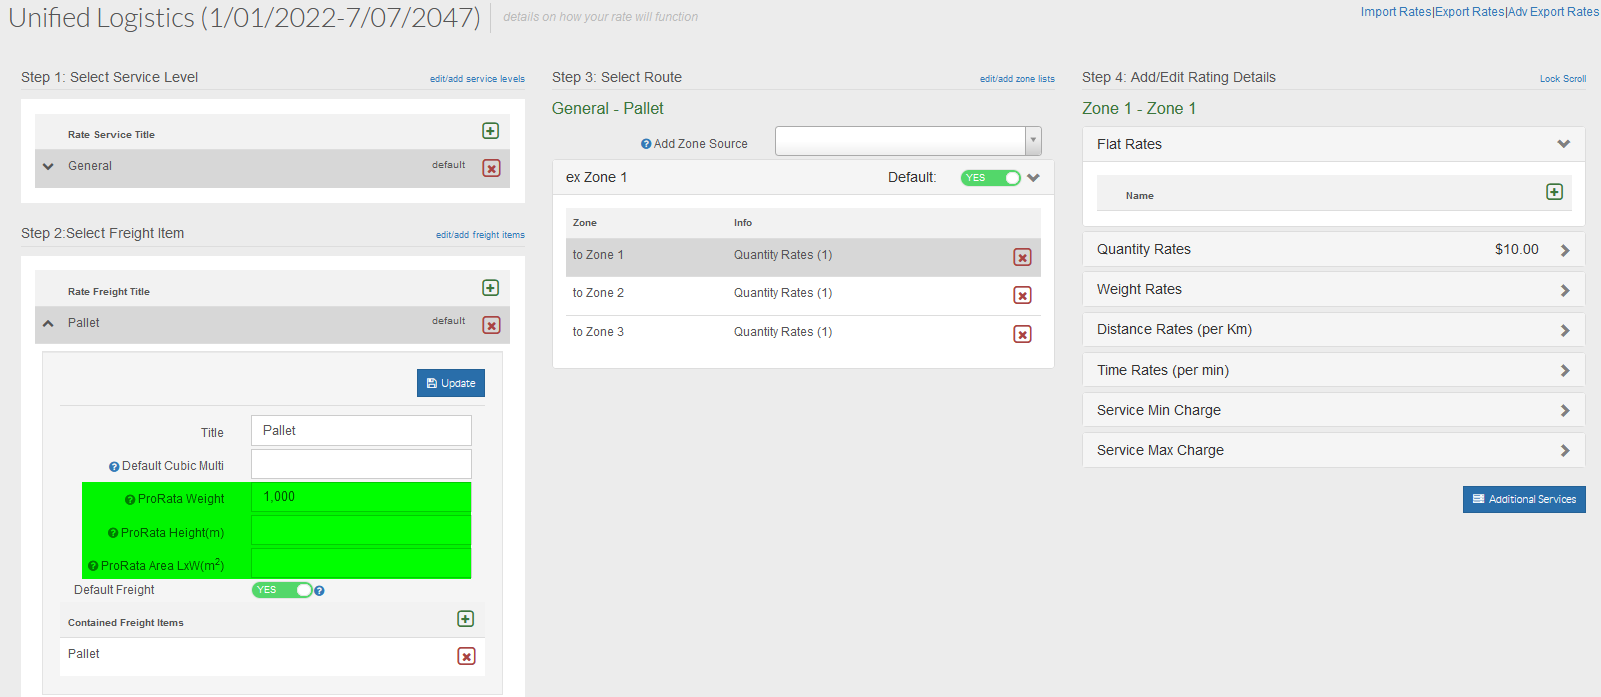Edit the Title field containing Pallet
The width and height of the screenshot is (1601, 697).
(361, 431)
